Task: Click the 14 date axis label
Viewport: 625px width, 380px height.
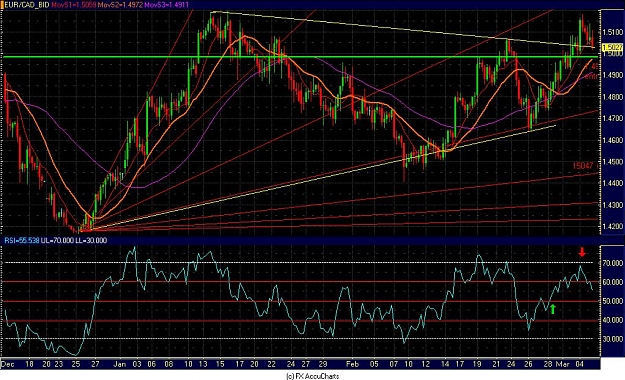Action: (x=445, y=364)
